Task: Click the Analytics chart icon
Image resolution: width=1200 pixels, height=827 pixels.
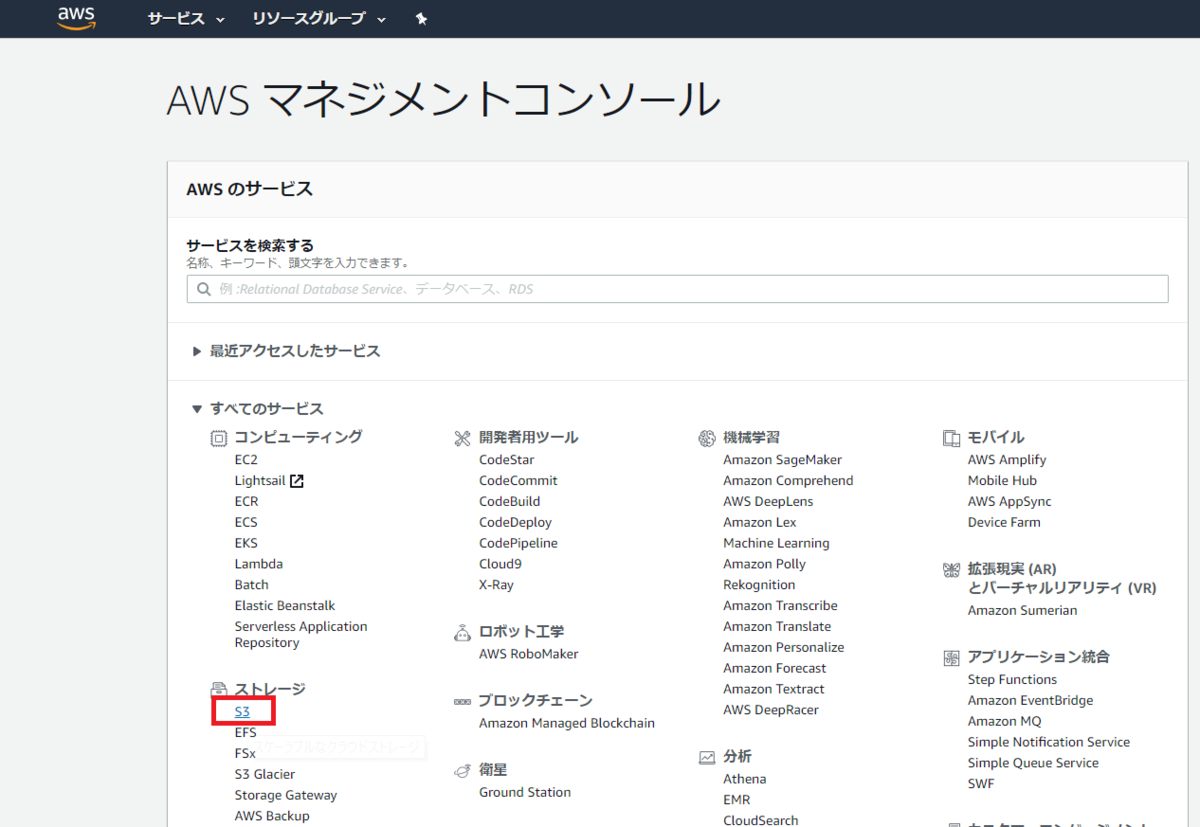Action: click(707, 757)
